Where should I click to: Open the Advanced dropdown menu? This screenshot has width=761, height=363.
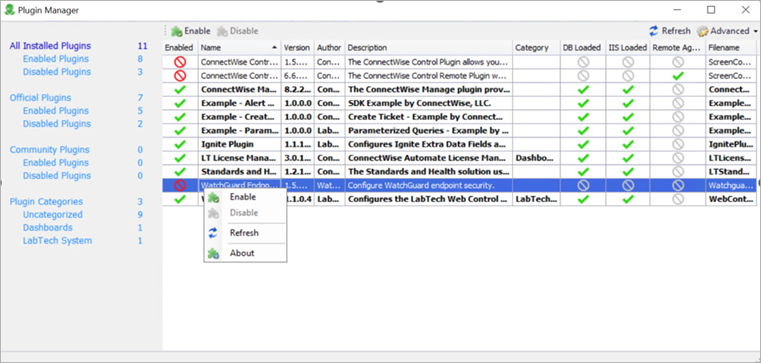click(x=728, y=31)
